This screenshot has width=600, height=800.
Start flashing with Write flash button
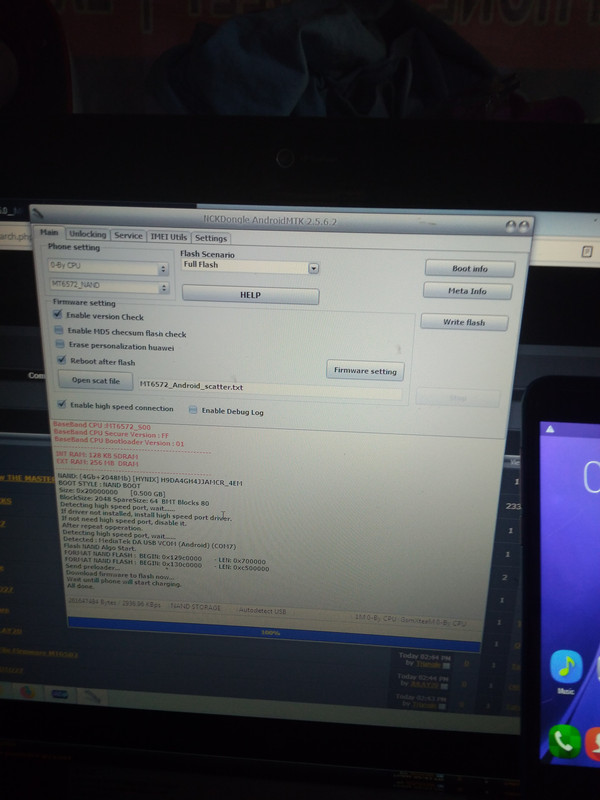tap(464, 322)
